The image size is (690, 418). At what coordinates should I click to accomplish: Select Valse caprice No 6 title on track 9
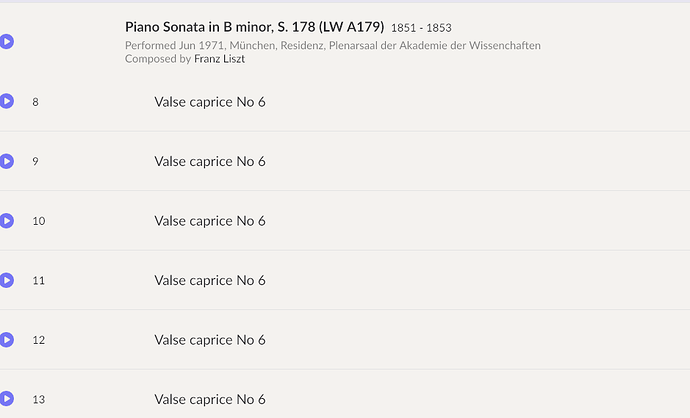pyautogui.click(x=210, y=162)
